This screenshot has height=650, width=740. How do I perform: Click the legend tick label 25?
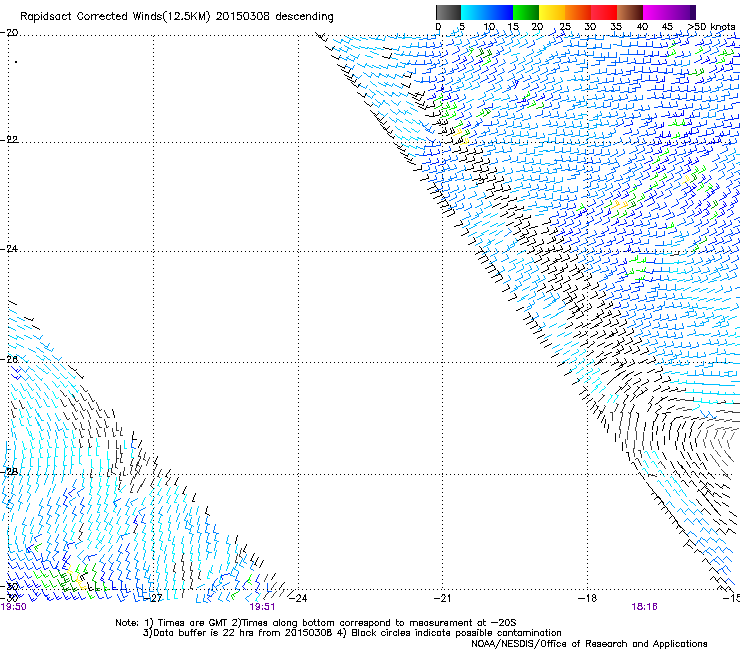click(x=565, y=27)
